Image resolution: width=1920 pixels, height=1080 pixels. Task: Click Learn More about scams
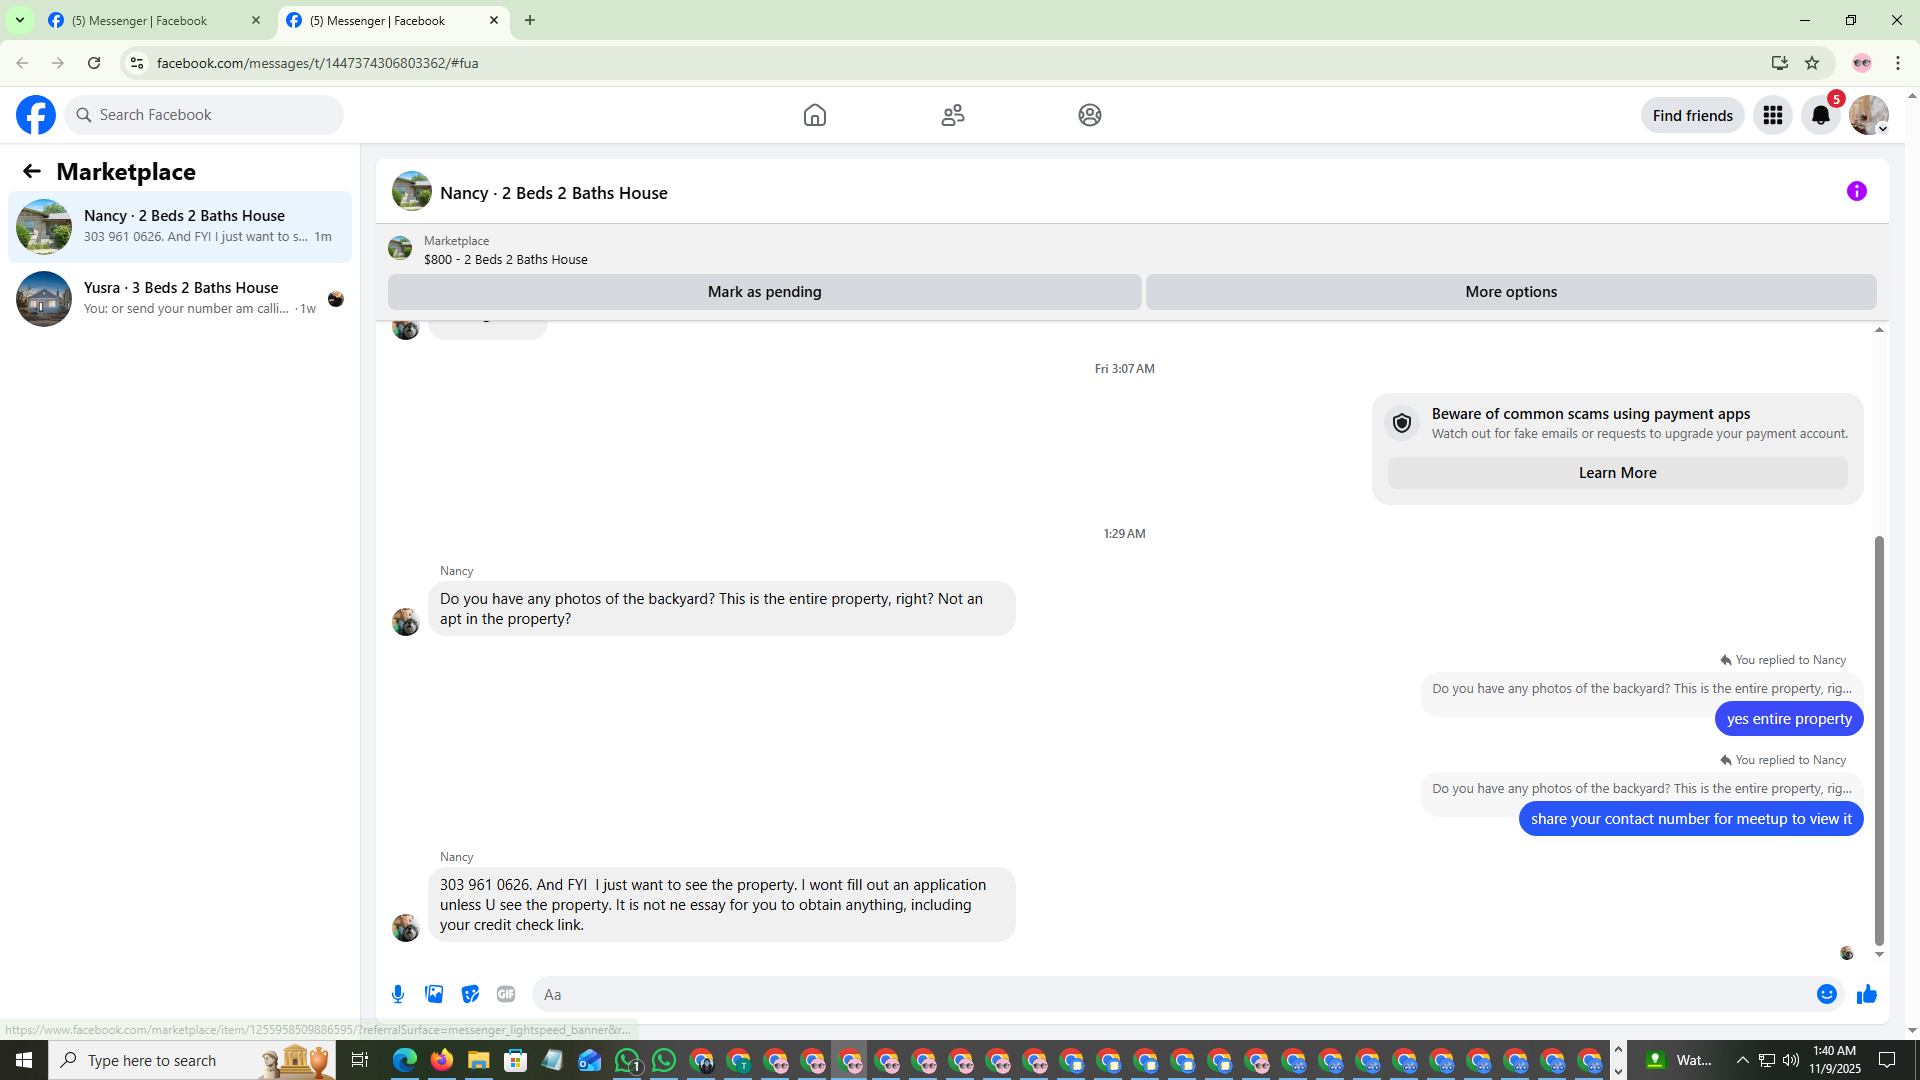(1617, 473)
